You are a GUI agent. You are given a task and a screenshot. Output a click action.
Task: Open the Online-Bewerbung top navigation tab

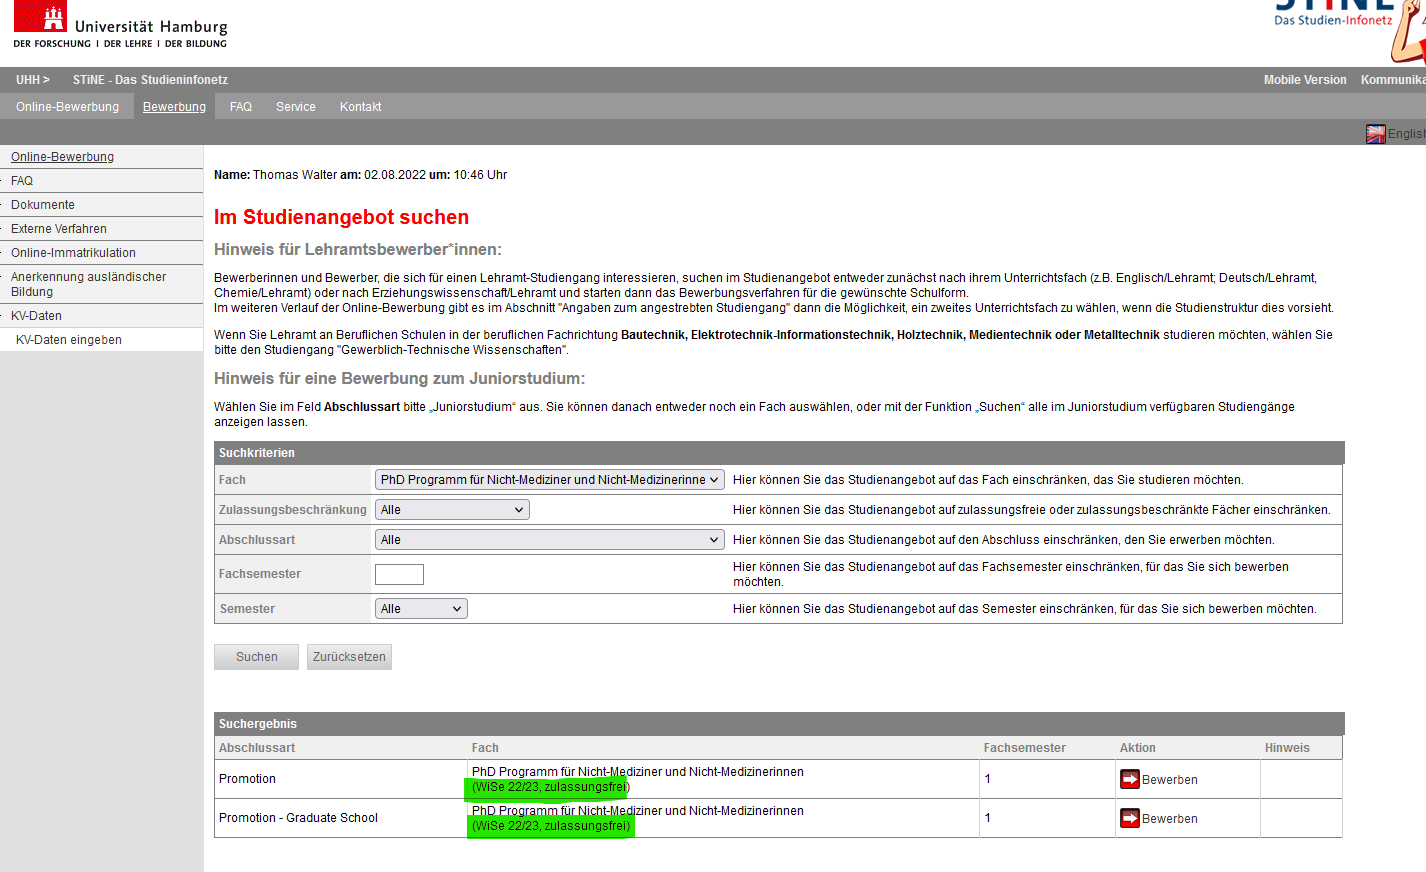pos(67,107)
